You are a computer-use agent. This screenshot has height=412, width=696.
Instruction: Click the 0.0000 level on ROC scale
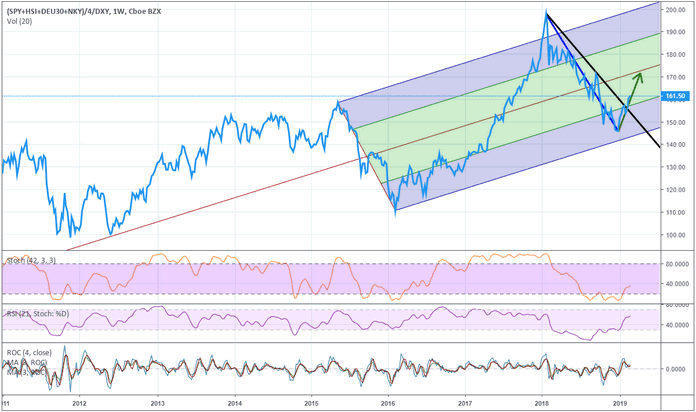[x=677, y=368]
